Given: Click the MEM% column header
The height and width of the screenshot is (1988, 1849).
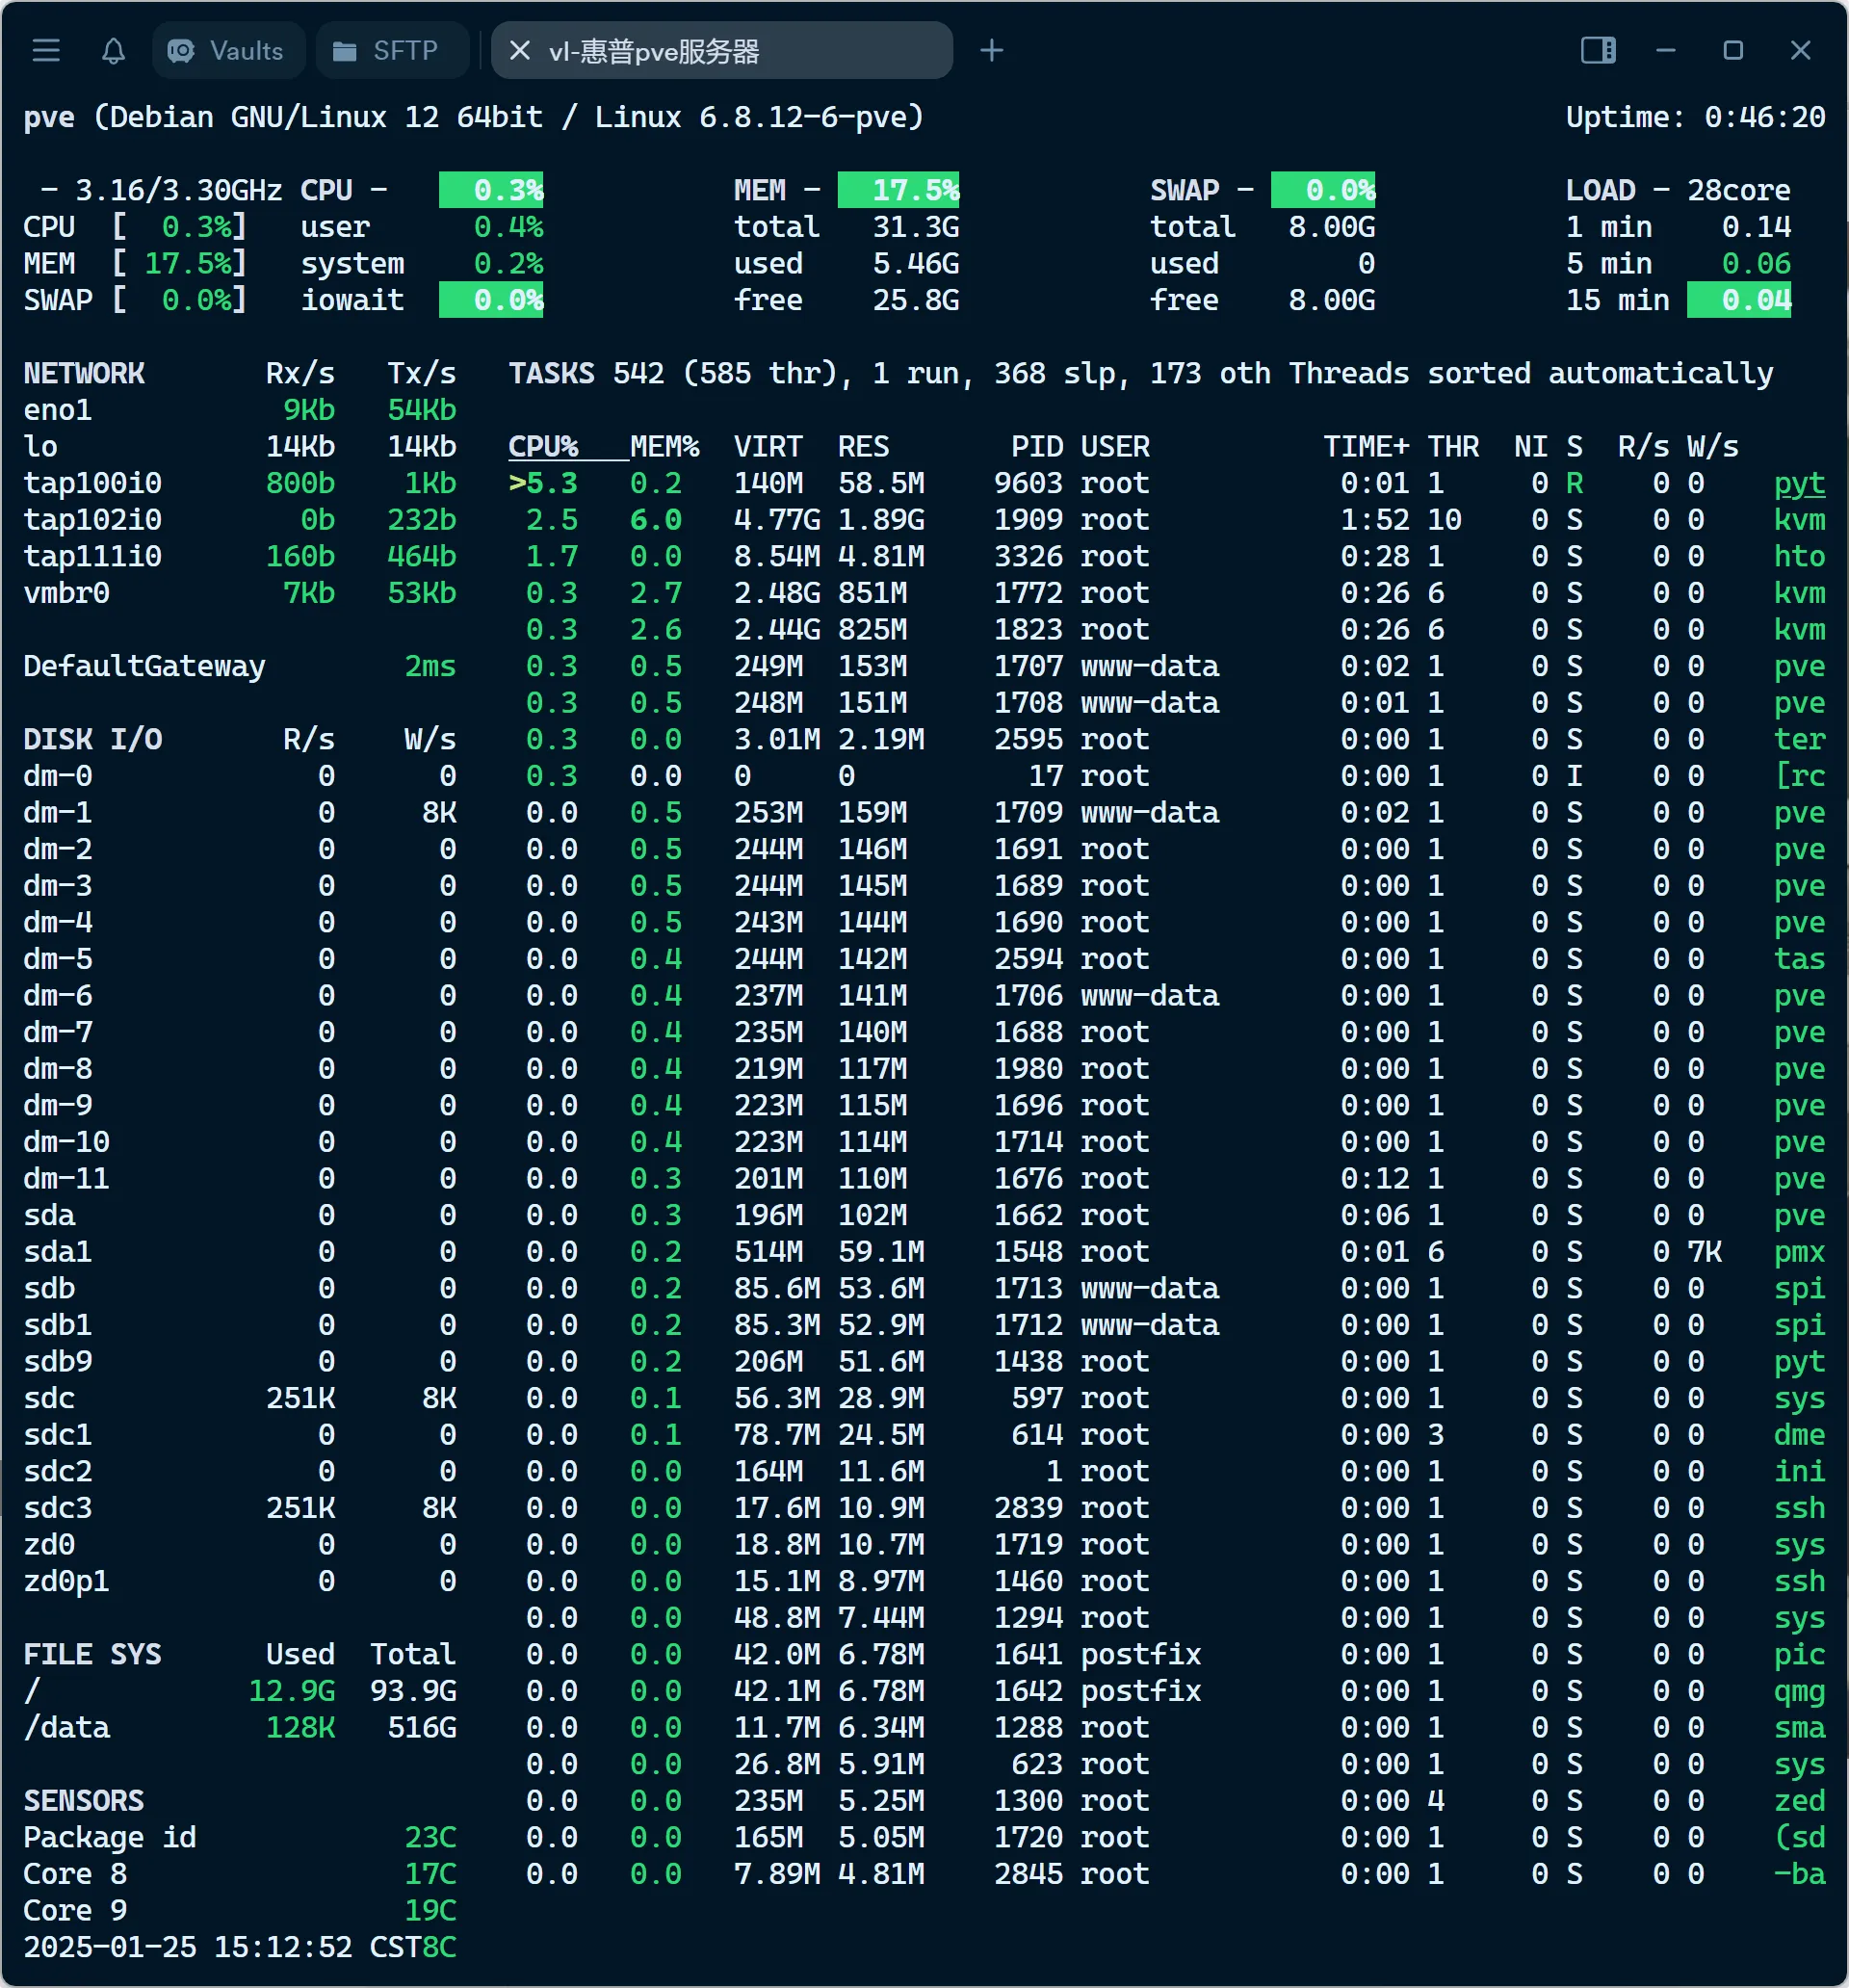Looking at the screenshot, I should [x=664, y=447].
